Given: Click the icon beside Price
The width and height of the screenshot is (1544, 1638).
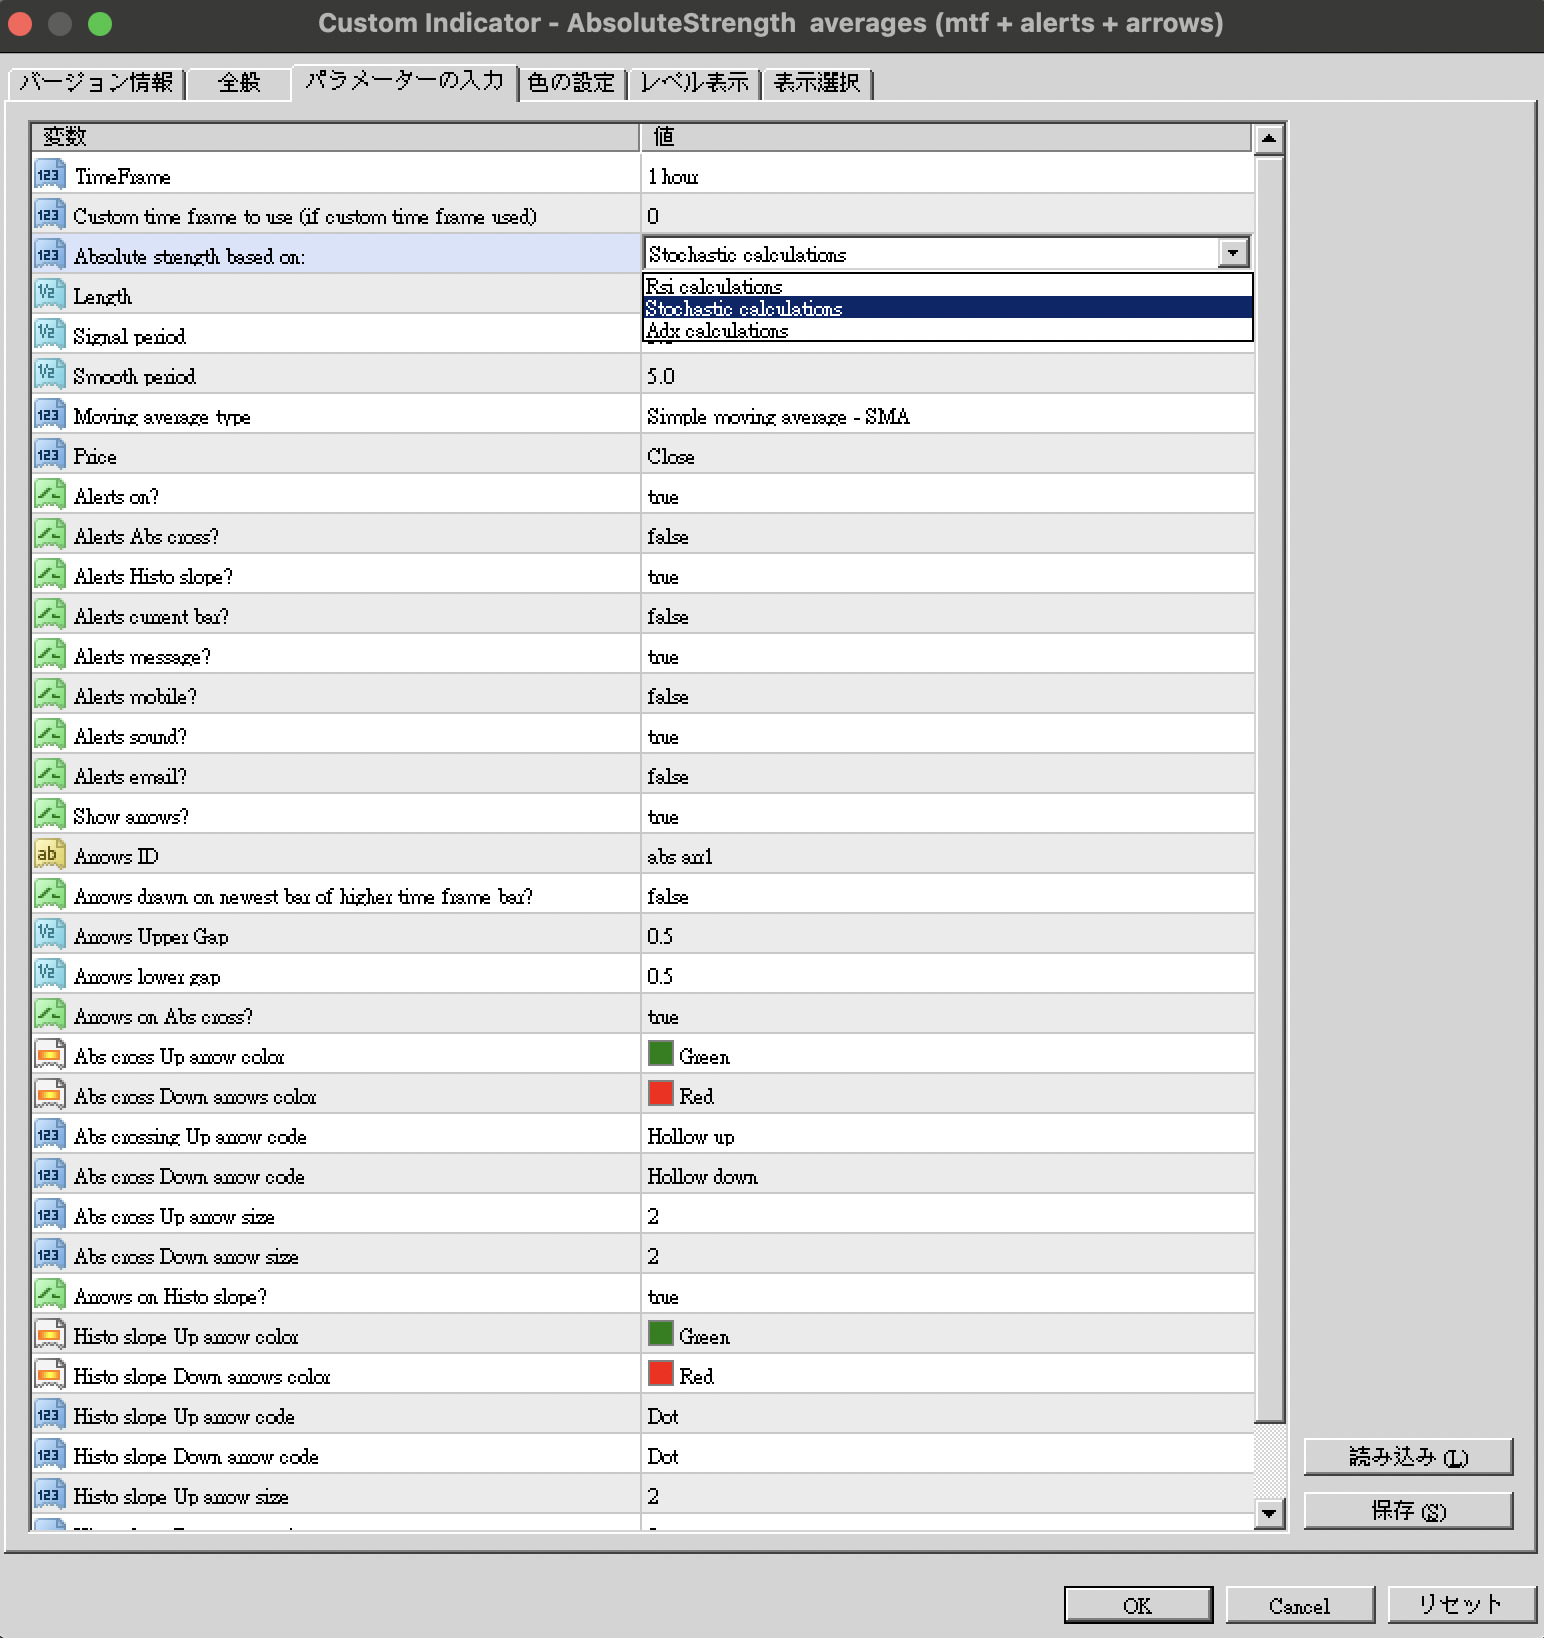Looking at the screenshot, I should (49, 455).
